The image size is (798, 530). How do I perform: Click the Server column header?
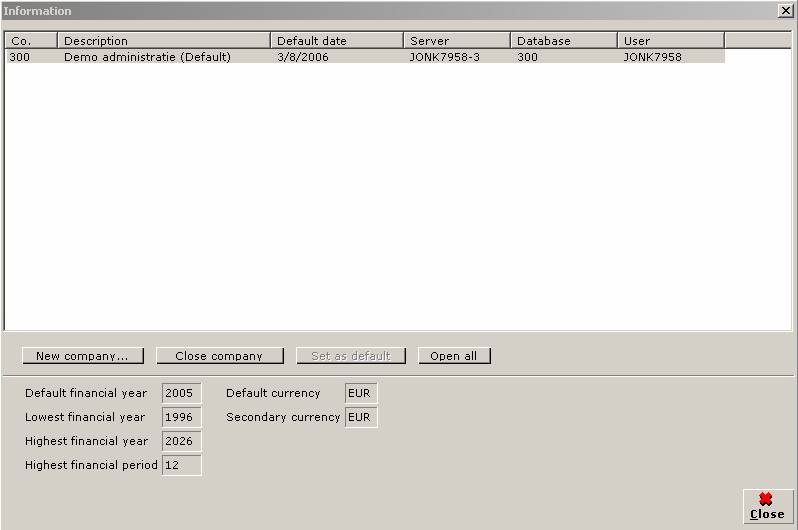[456, 41]
